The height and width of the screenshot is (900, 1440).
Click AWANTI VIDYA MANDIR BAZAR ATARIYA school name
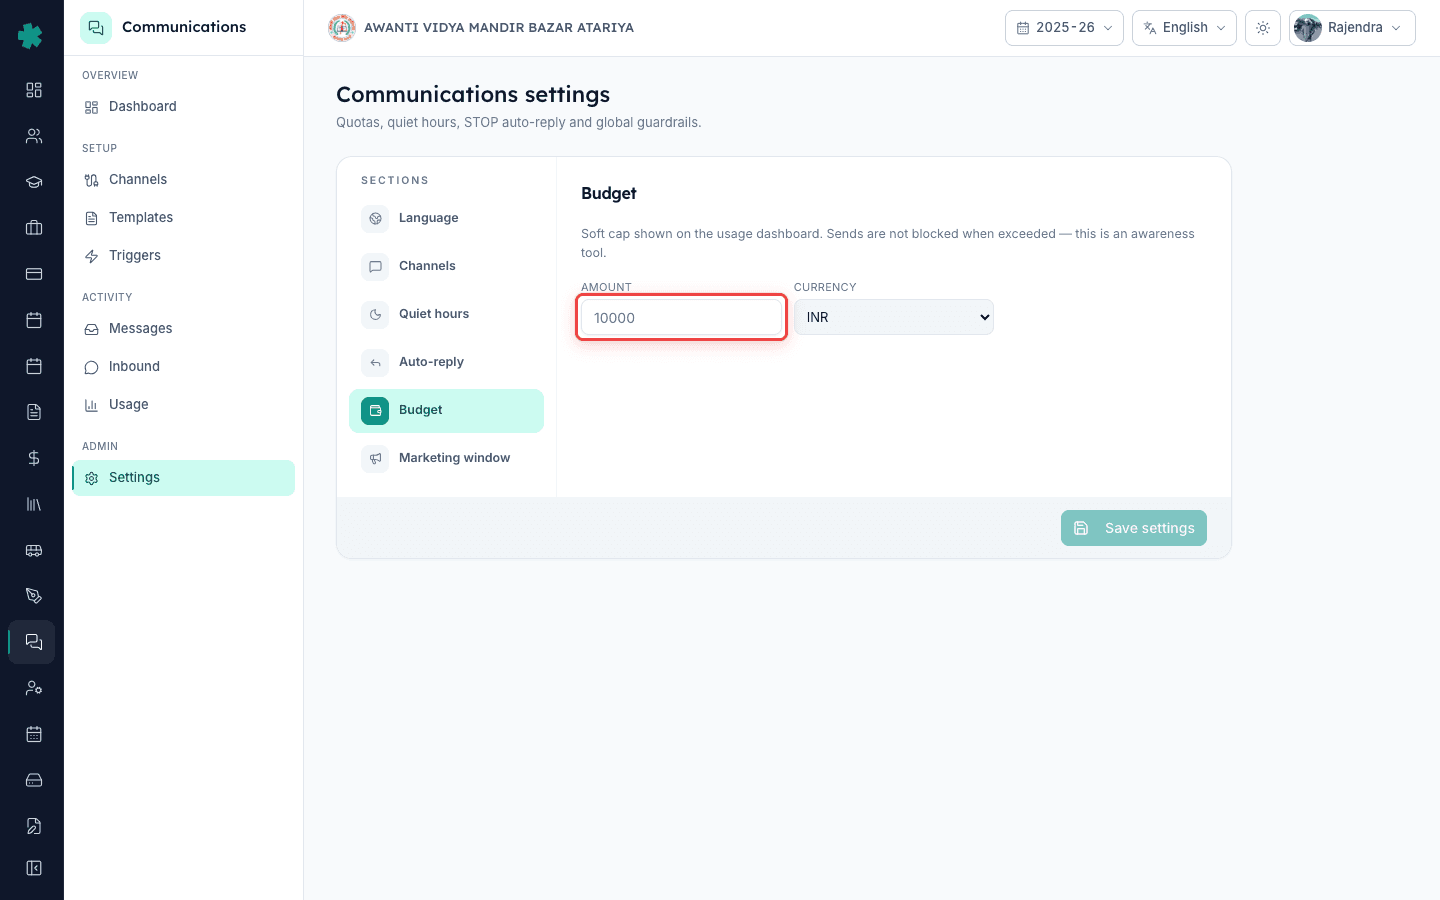pos(499,28)
